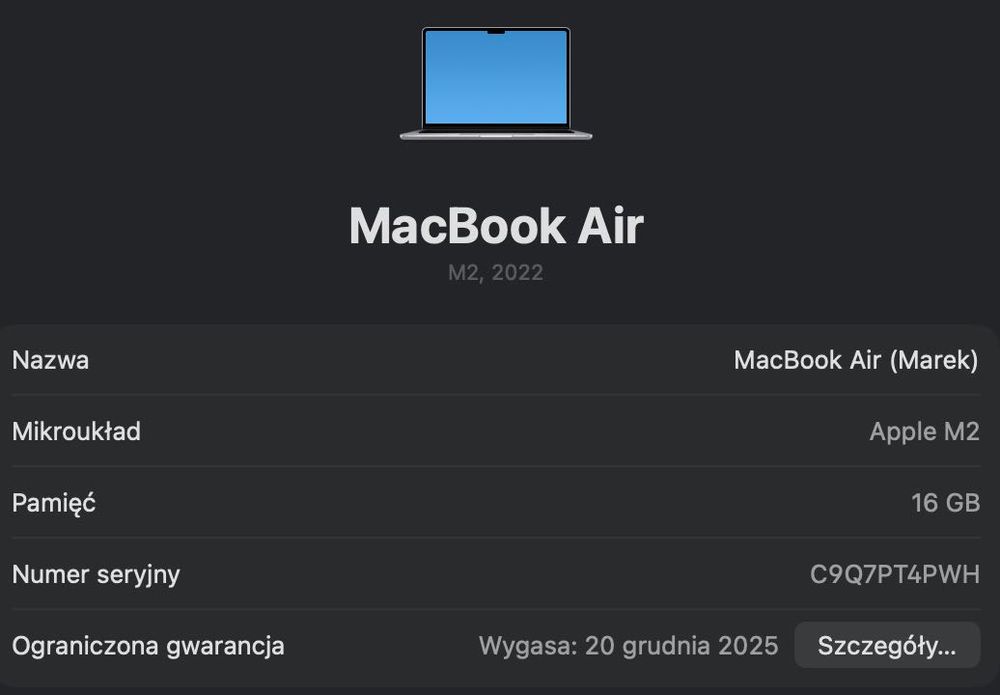Image resolution: width=1000 pixels, height=695 pixels.
Task: Select the 16 GB memory value
Action: tap(945, 503)
